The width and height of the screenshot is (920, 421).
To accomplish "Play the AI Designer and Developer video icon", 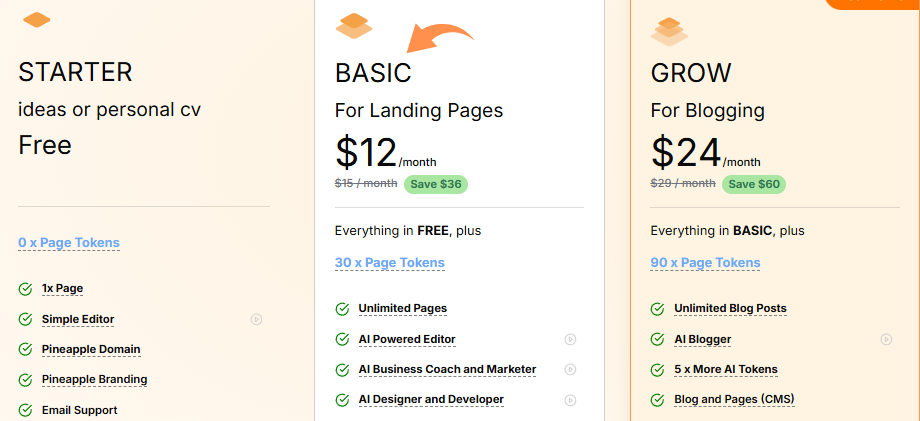I will [570, 400].
